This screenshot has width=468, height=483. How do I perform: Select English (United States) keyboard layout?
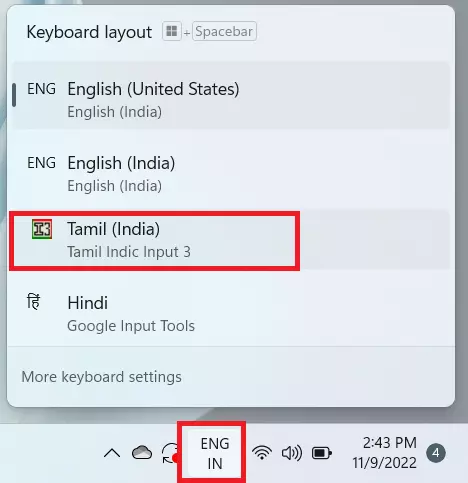pyautogui.click(x=231, y=96)
